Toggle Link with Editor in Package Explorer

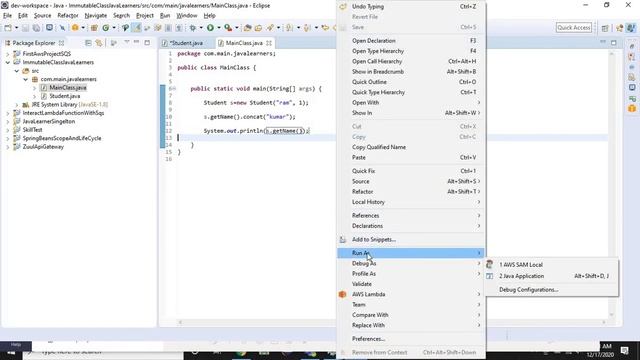click(x=99, y=42)
